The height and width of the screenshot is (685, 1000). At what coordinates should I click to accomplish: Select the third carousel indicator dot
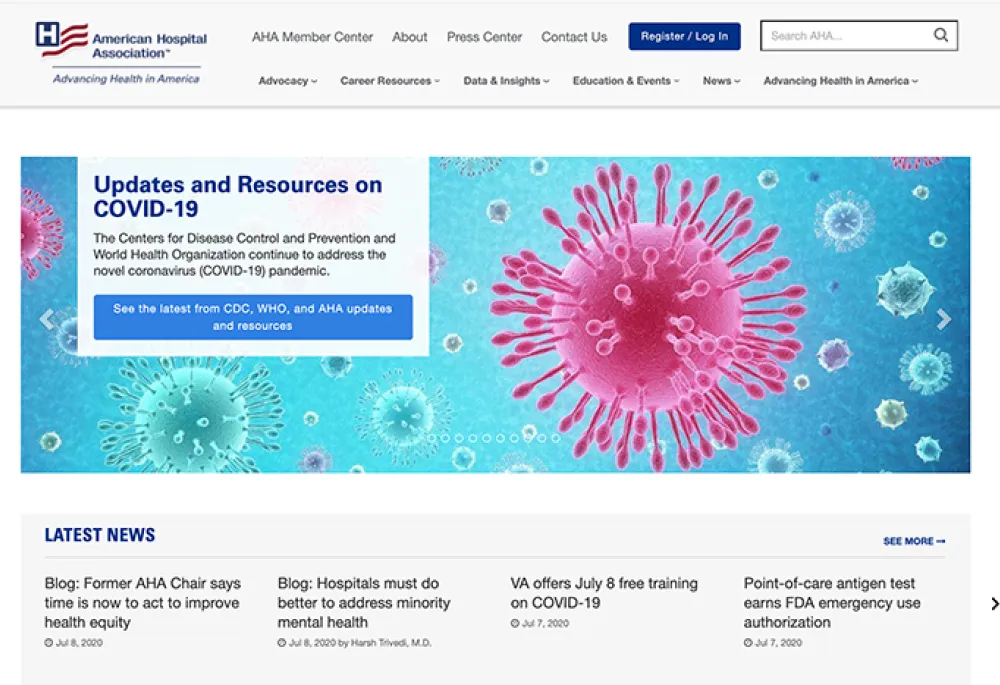(459, 438)
